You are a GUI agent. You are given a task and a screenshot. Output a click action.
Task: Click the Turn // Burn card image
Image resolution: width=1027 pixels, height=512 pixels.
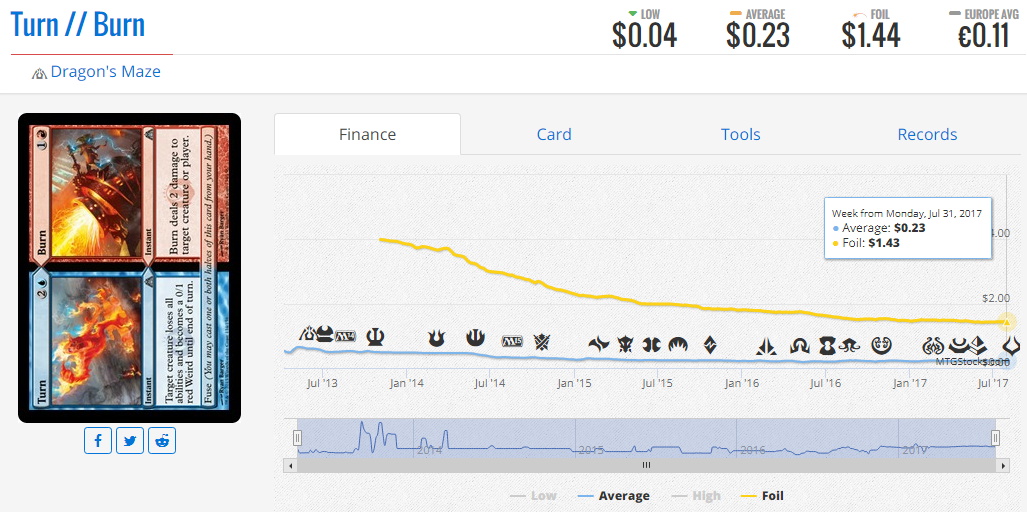point(130,268)
